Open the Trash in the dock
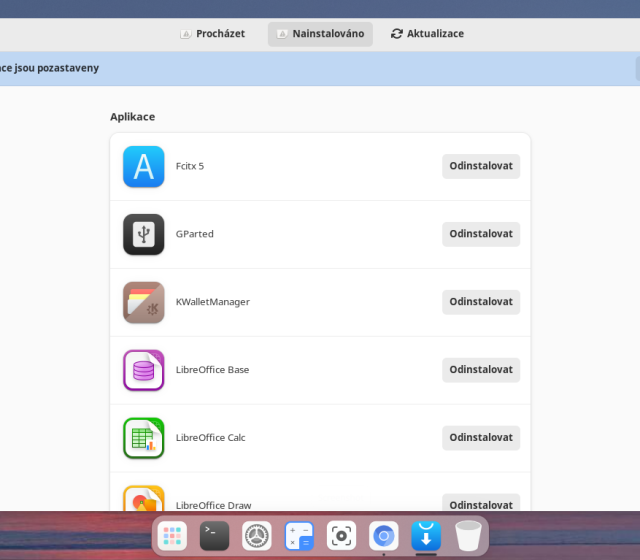Screen dimensions: 640x560 468,537
